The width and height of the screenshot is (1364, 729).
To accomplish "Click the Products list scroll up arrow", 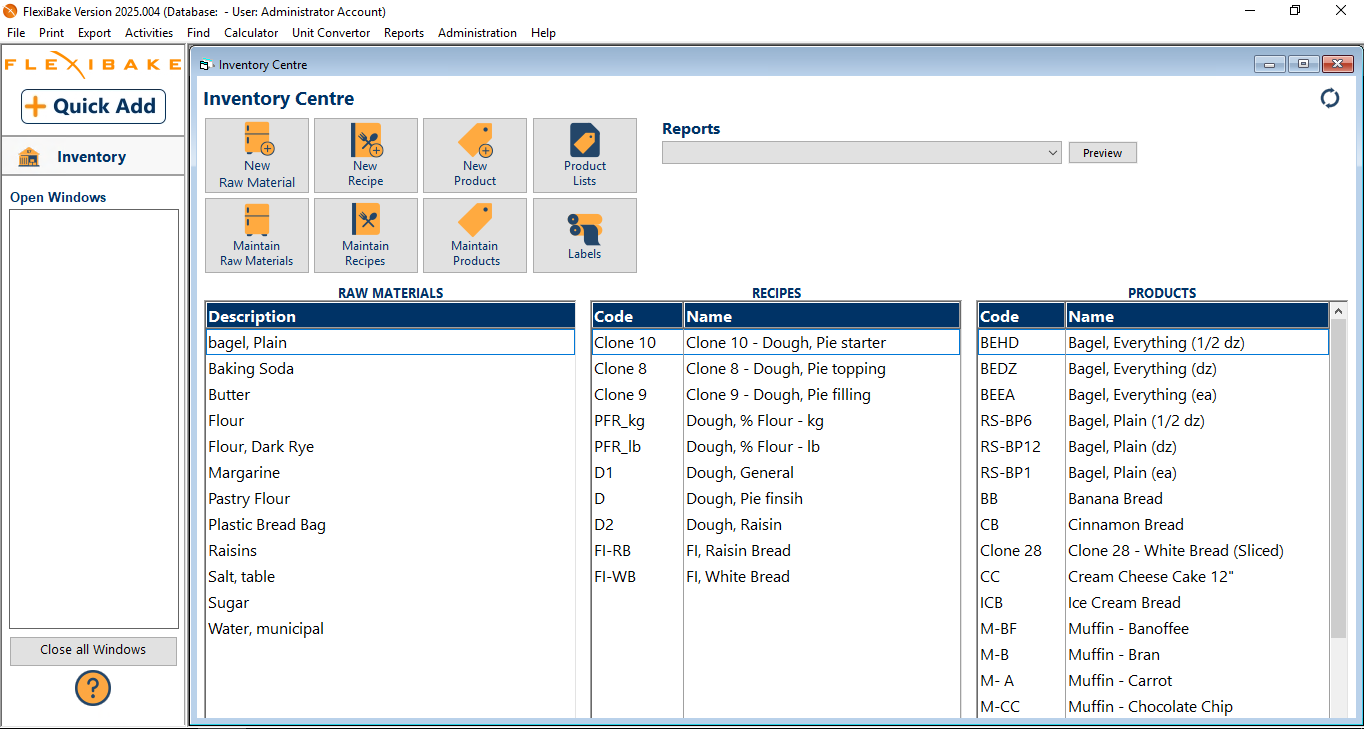I will 1339,312.
